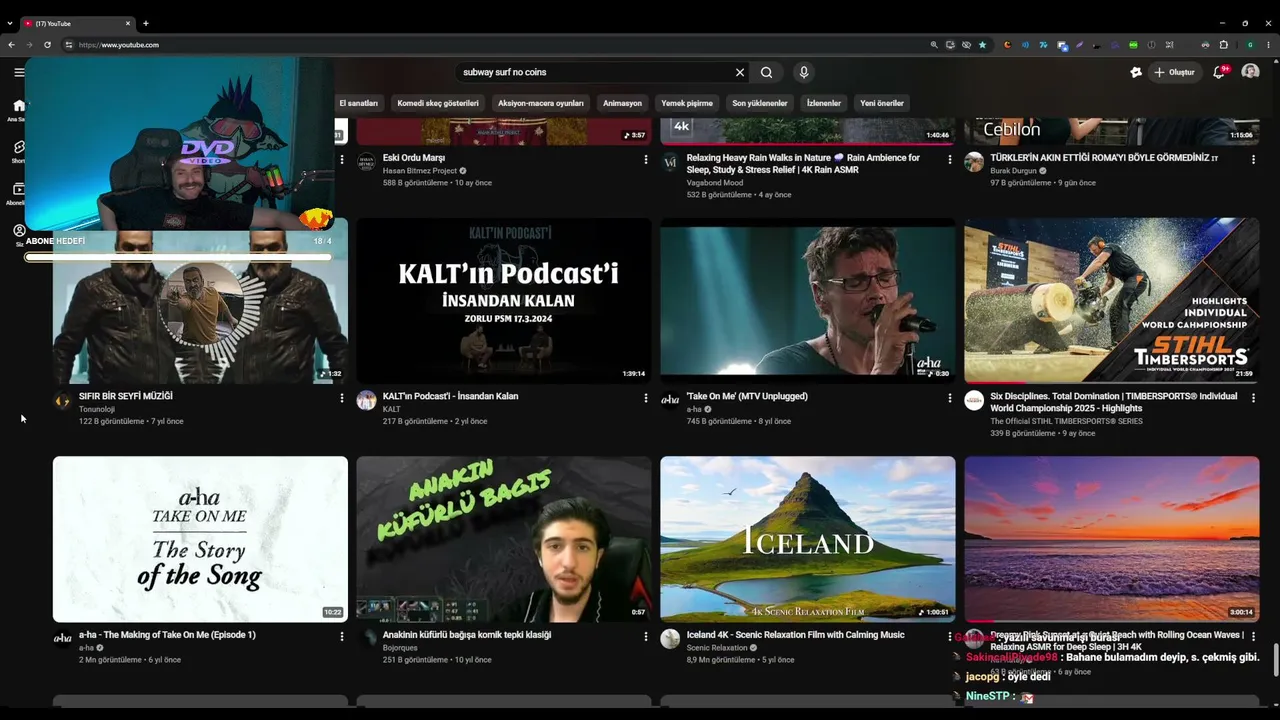Click the crossed-out eye icon in address bar
Screen dimensions: 1280x720
pyautogui.click(x=966, y=45)
